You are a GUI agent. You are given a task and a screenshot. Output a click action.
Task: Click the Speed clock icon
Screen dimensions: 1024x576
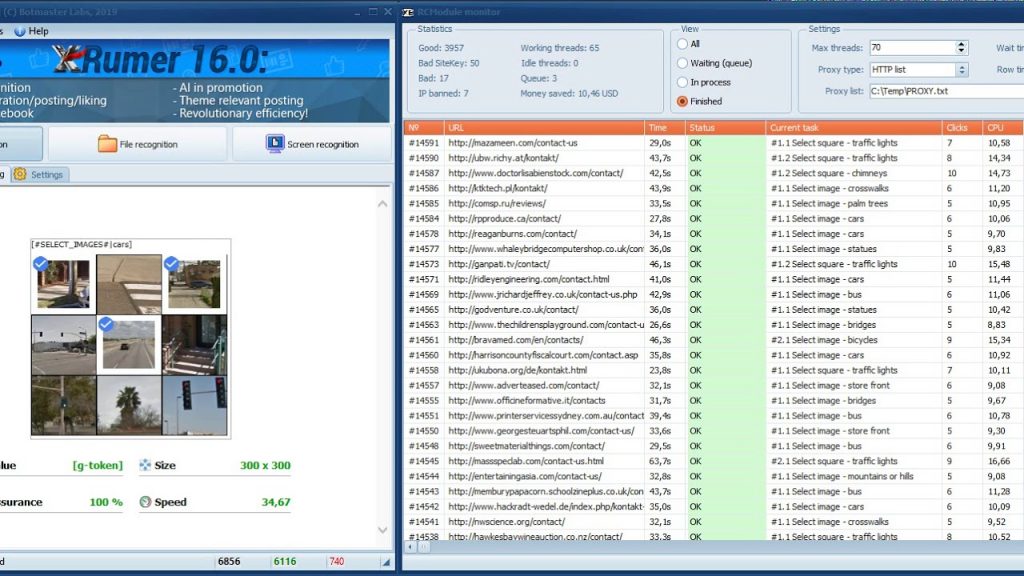pyautogui.click(x=145, y=502)
